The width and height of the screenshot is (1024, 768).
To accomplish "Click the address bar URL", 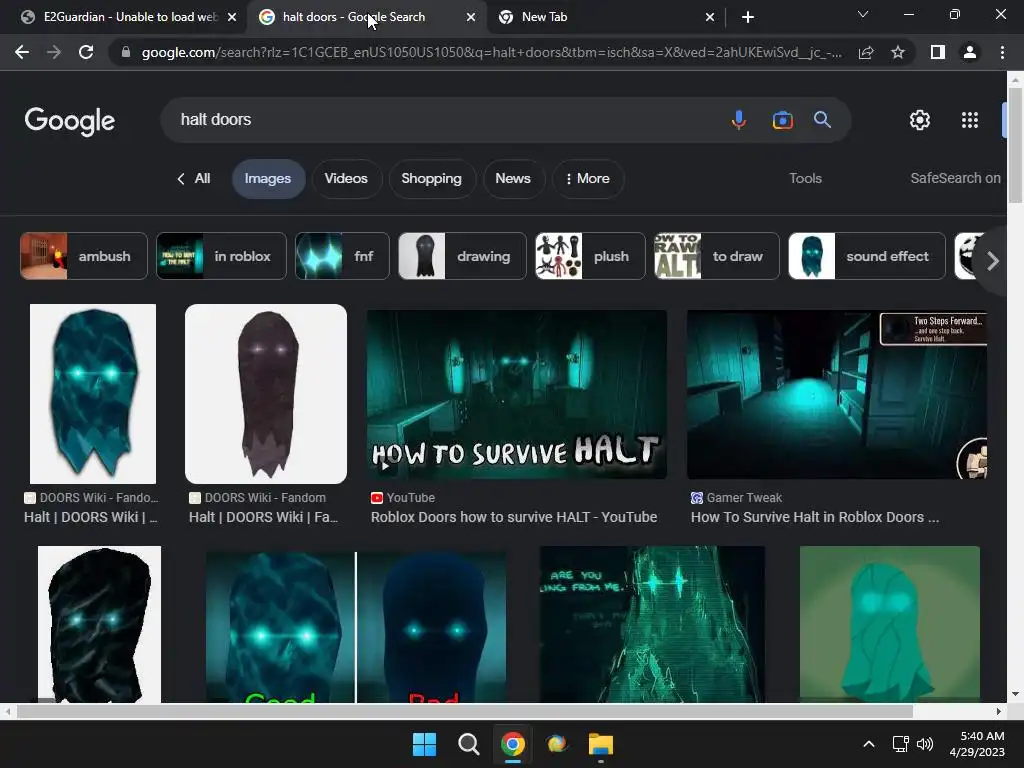I will pyautogui.click(x=491, y=52).
